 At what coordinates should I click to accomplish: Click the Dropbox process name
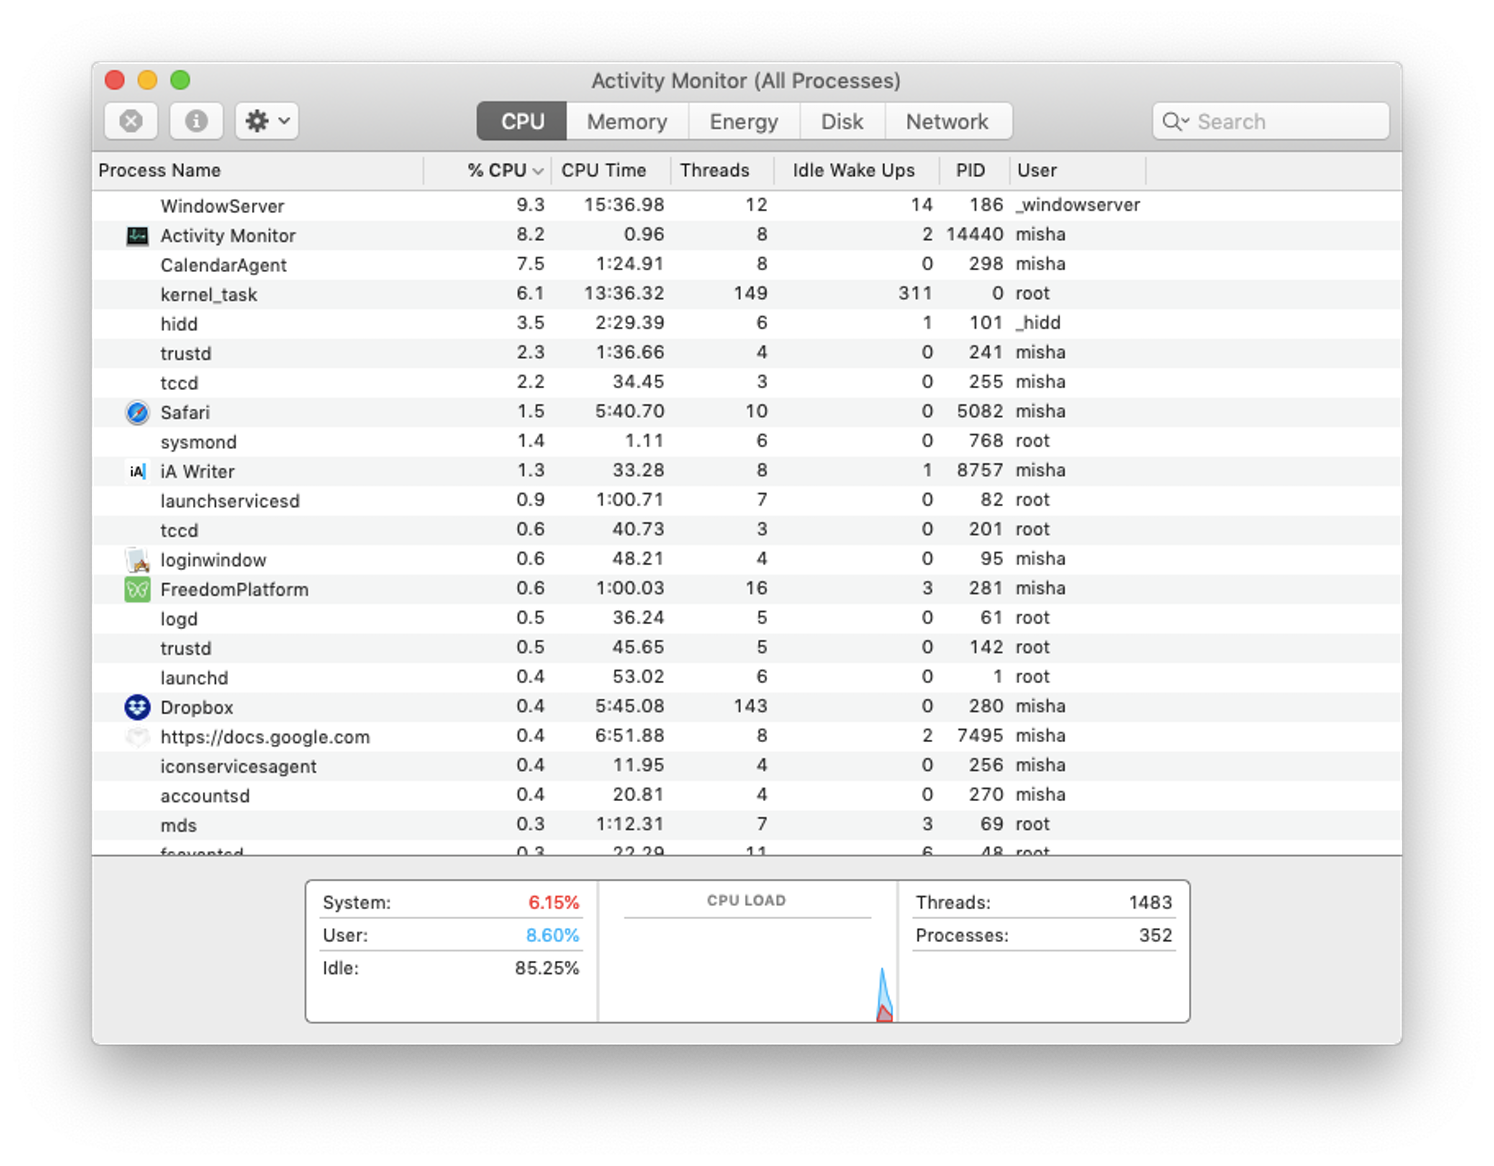tap(197, 707)
